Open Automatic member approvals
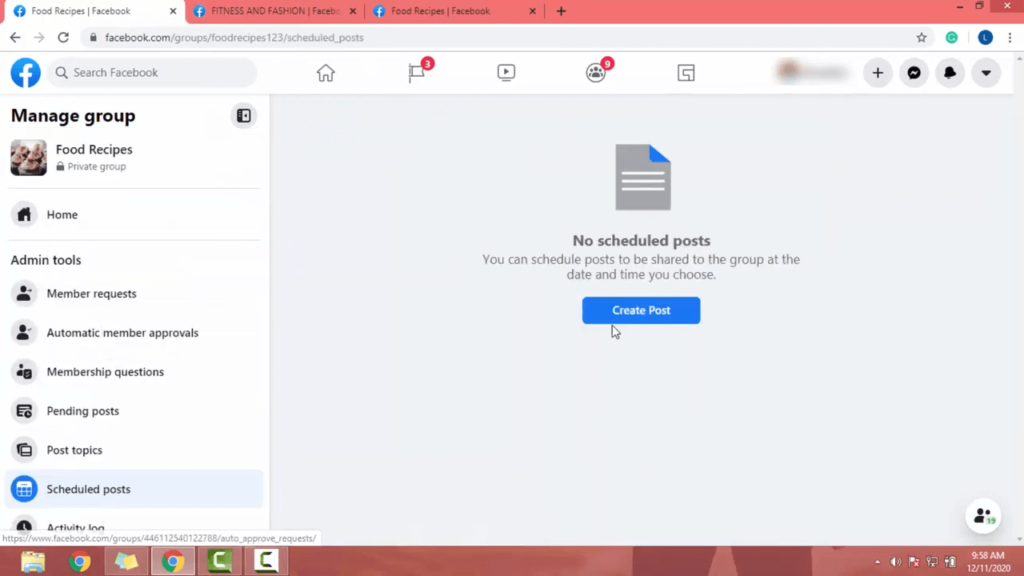1024x576 pixels. [x=134, y=332]
